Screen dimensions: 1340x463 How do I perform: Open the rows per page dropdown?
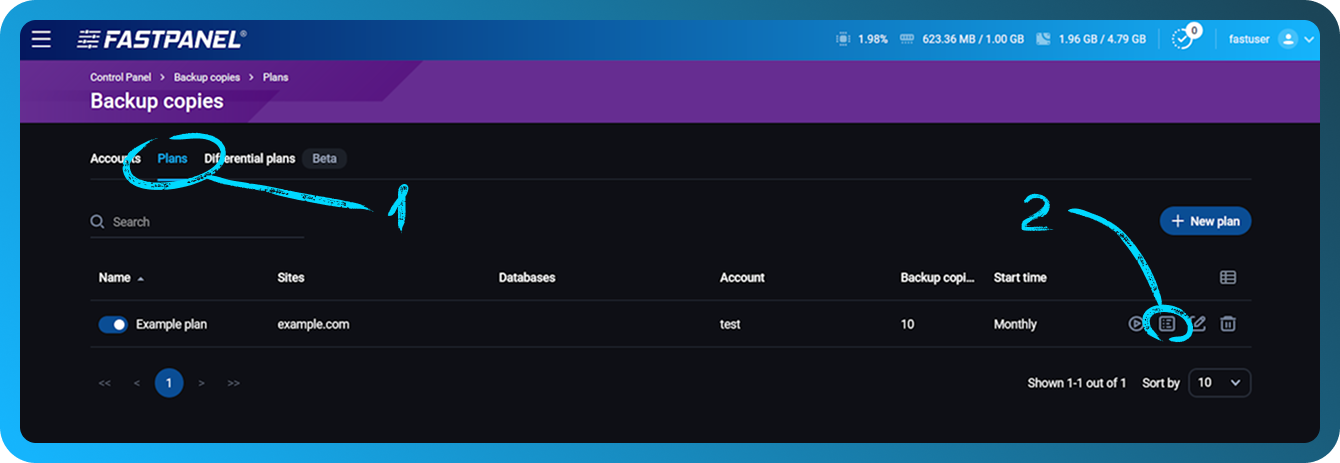tap(1219, 383)
